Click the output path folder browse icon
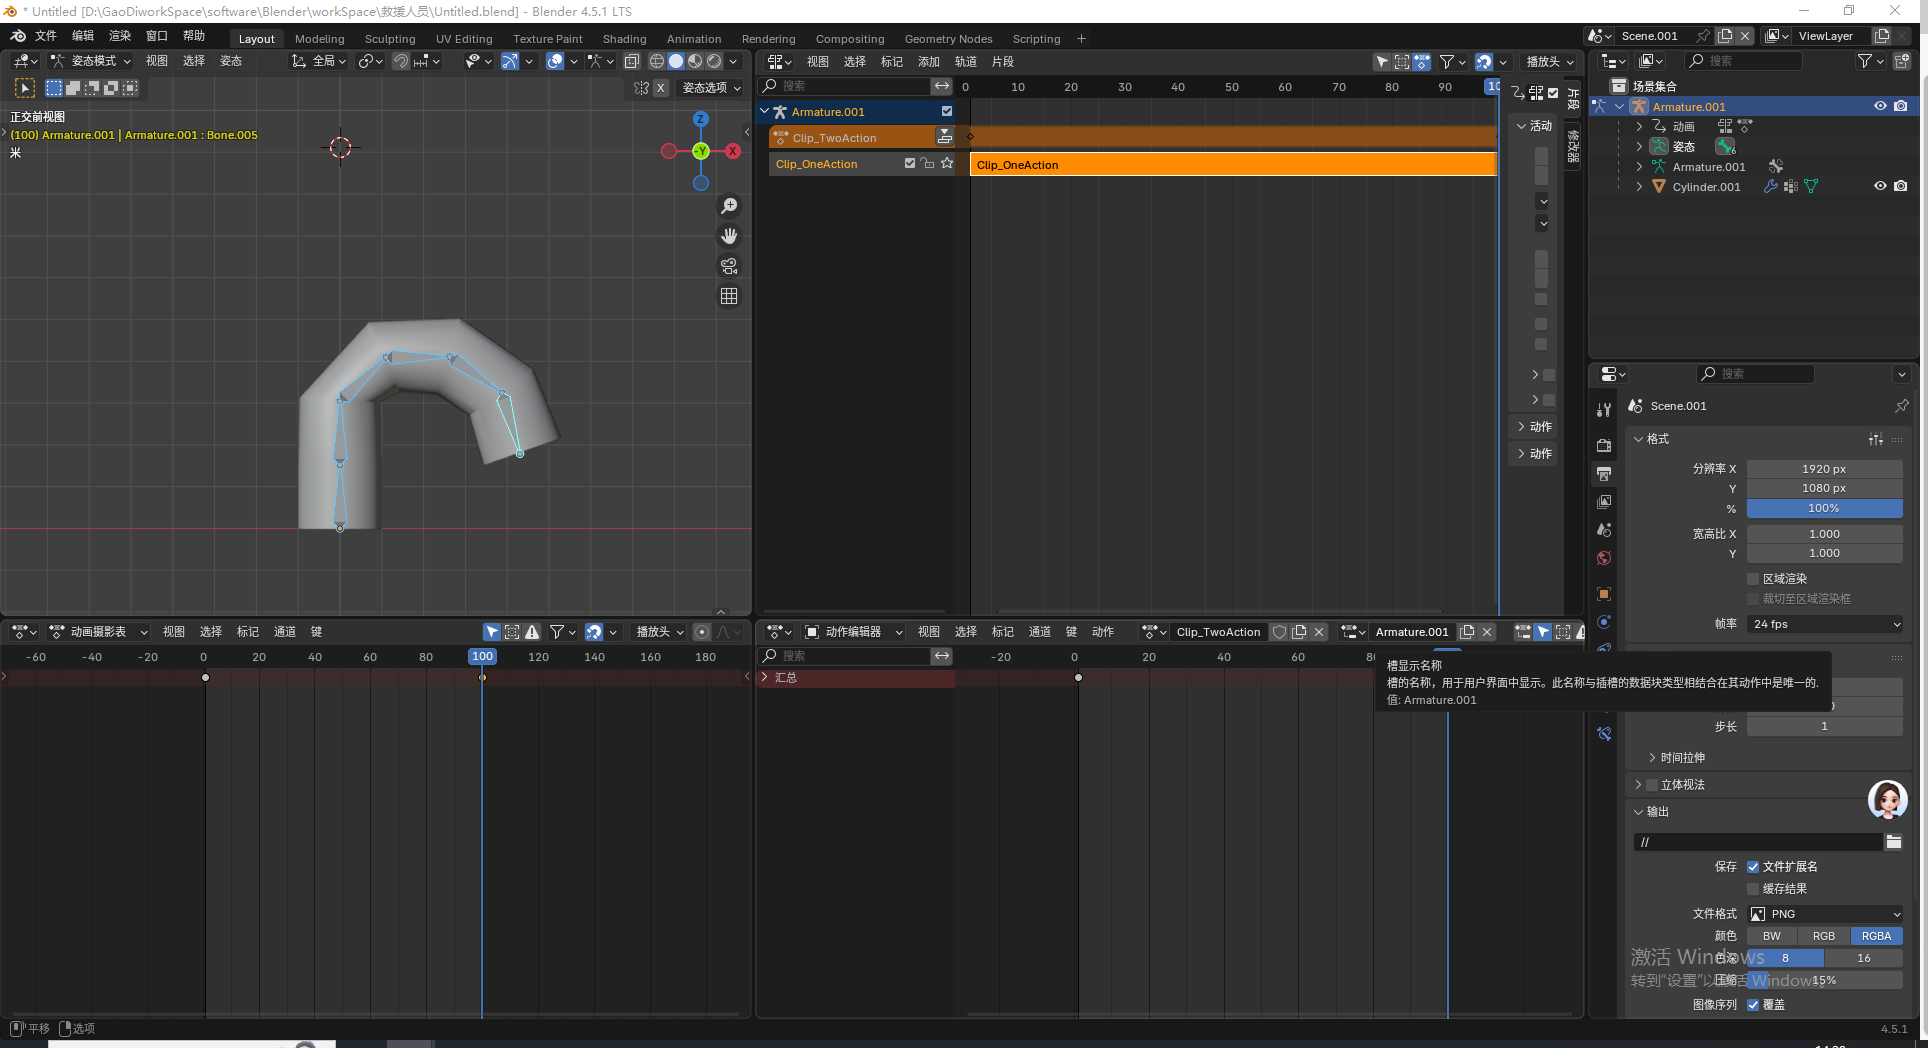The image size is (1928, 1048). 1893,842
